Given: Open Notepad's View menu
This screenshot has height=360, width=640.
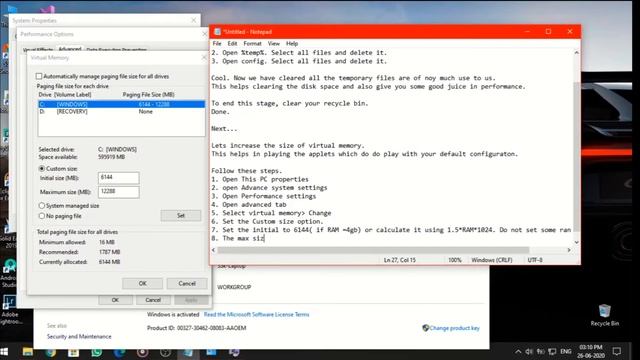Looking at the screenshot, I should [x=273, y=43].
